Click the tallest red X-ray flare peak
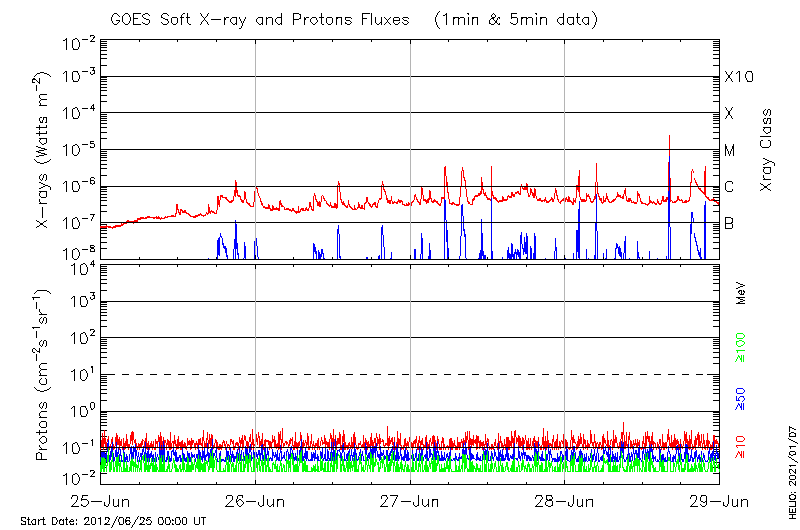Image resolution: width=800 pixels, height=530 pixels. tap(669, 137)
